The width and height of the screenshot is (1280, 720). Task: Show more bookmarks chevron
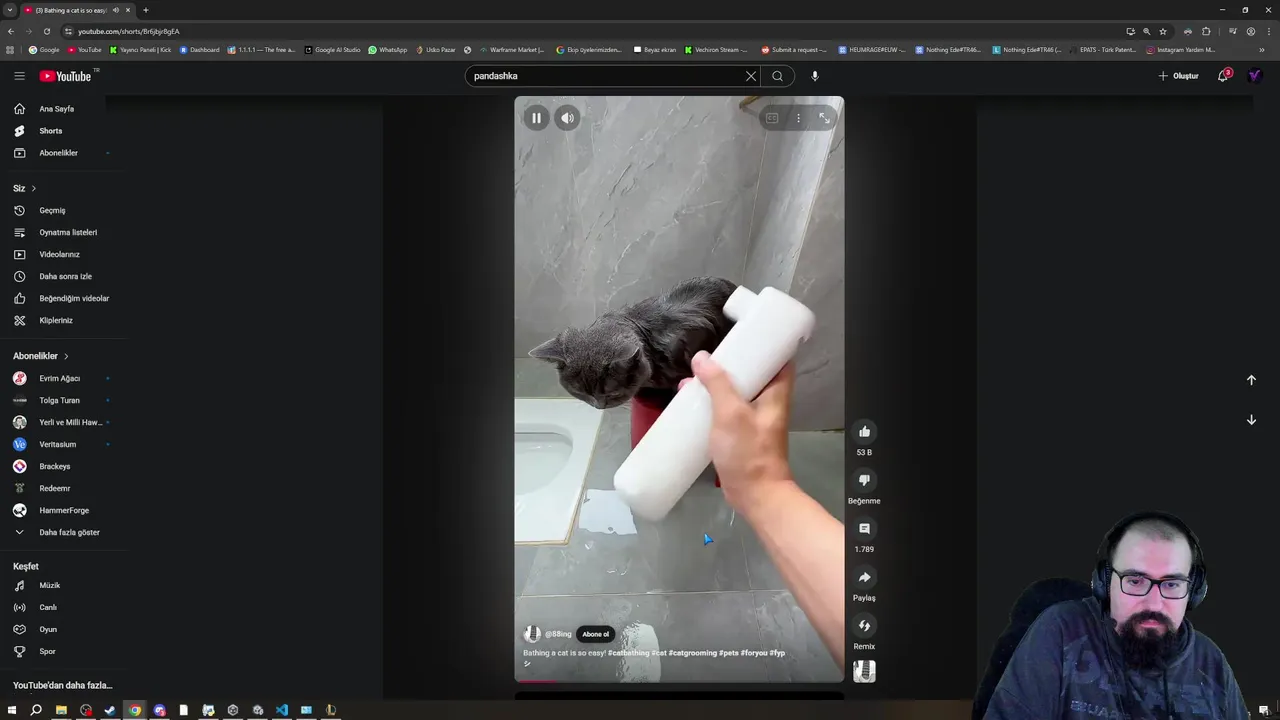[1262, 50]
